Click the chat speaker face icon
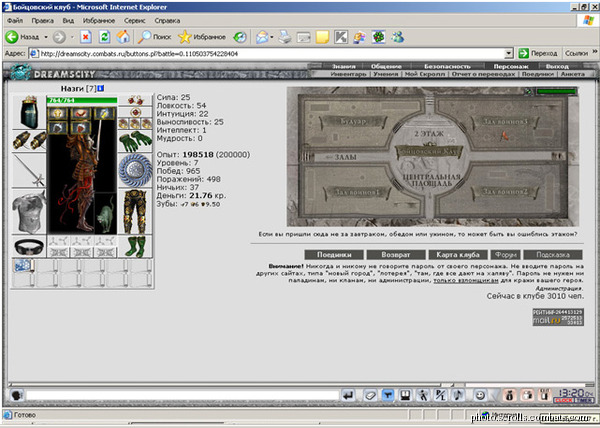The image size is (600, 428). click(16, 395)
